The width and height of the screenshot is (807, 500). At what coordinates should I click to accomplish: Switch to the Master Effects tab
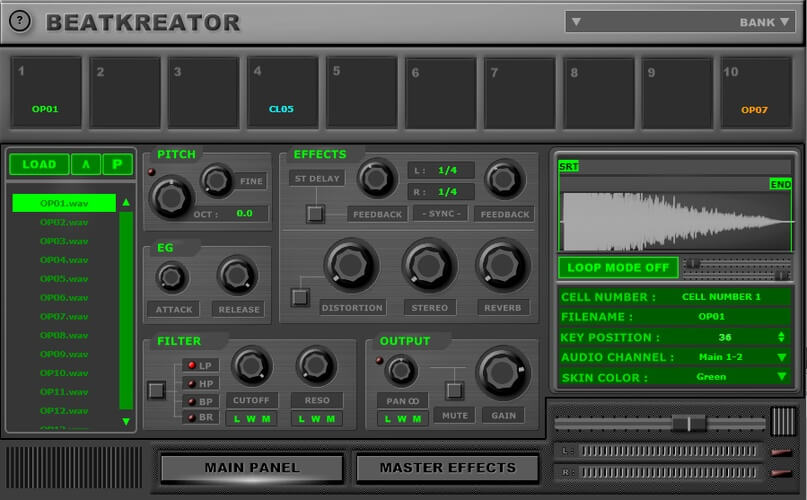pyautogui.click(x=447, y=468)
